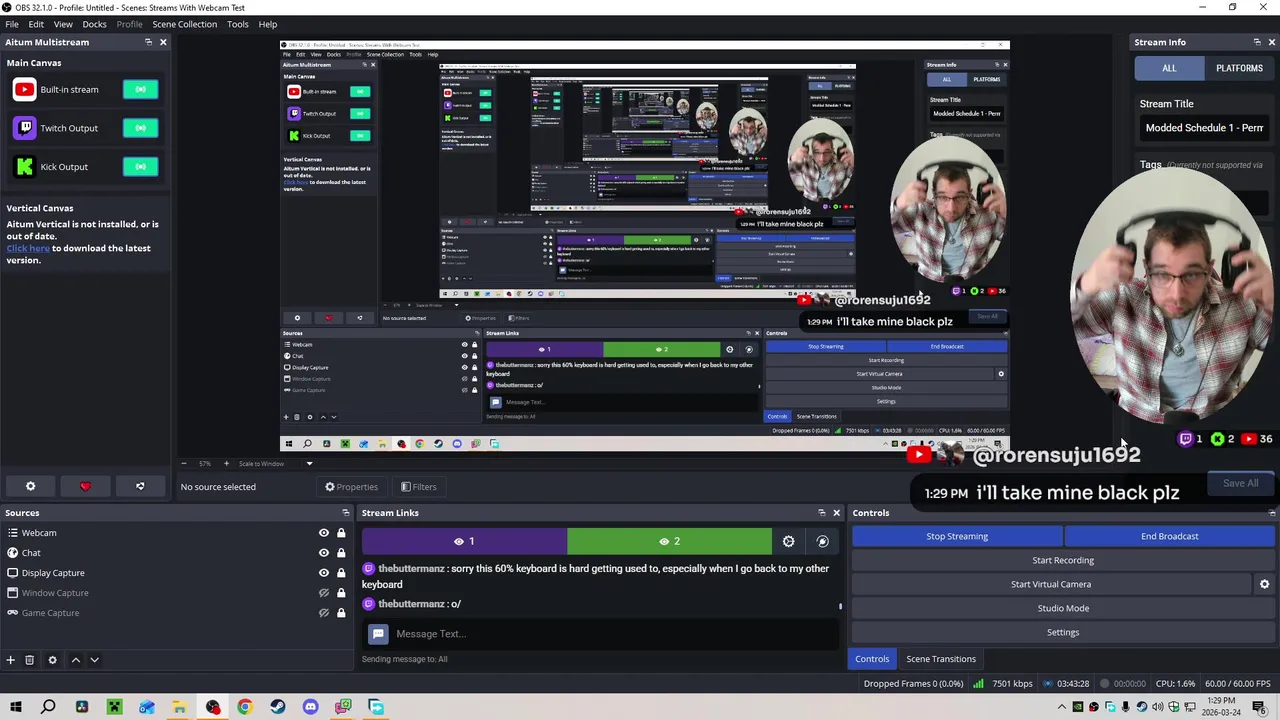
Task: Toggle Built-in stream output
Action: (141, 89)
